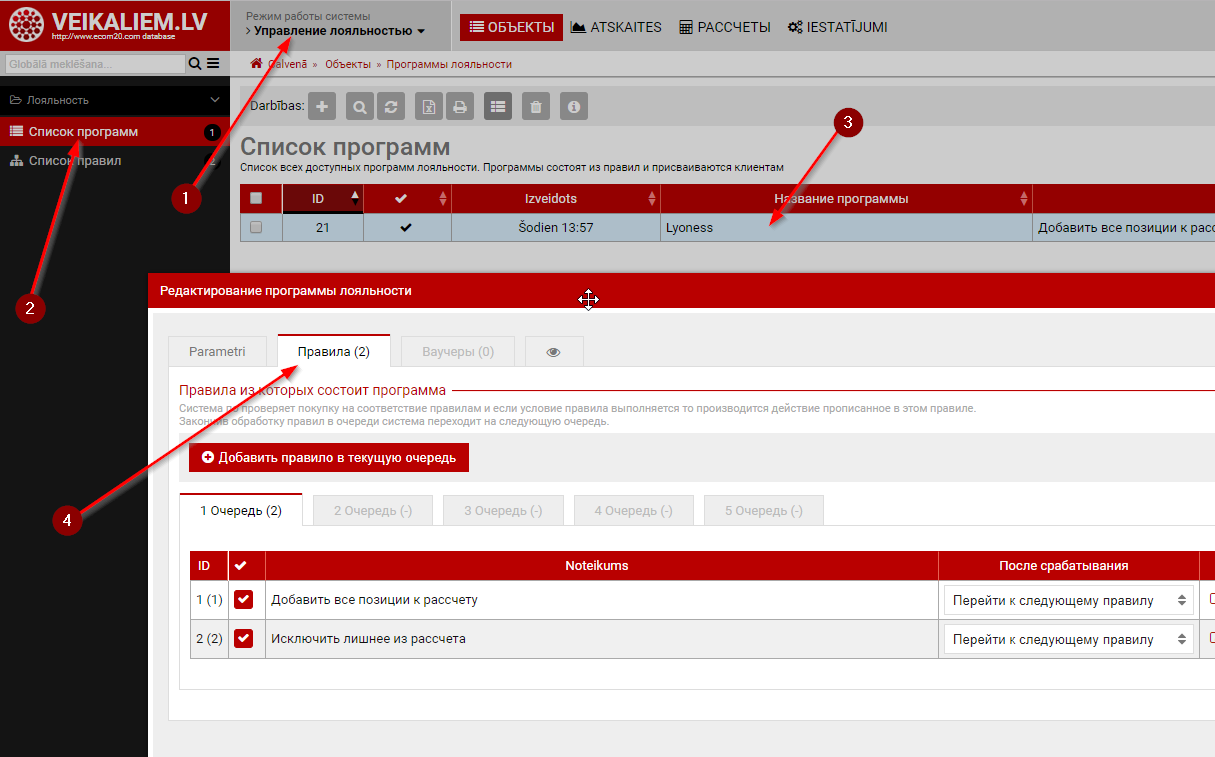Screen dimensions: 1215x757
Task: Open the info icon in Darbības toolbar
Action: click(573, 106)
